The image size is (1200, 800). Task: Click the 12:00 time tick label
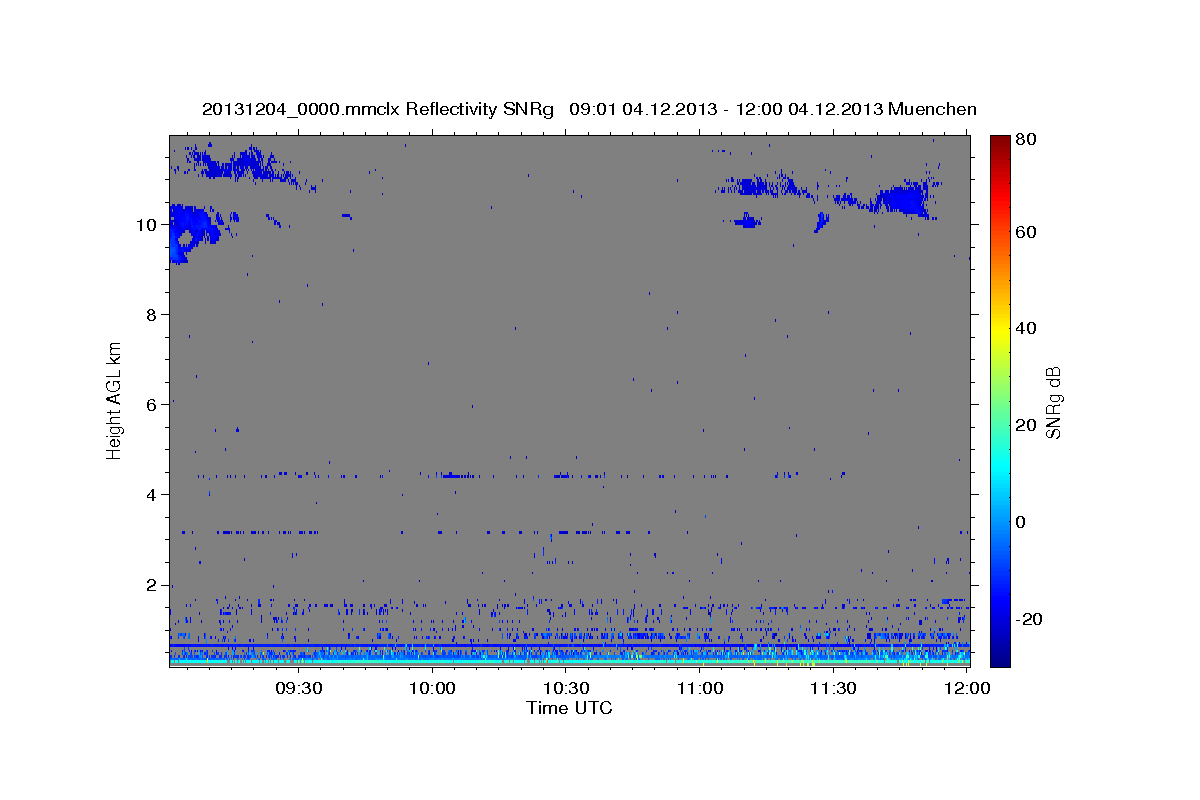point(967,689)
